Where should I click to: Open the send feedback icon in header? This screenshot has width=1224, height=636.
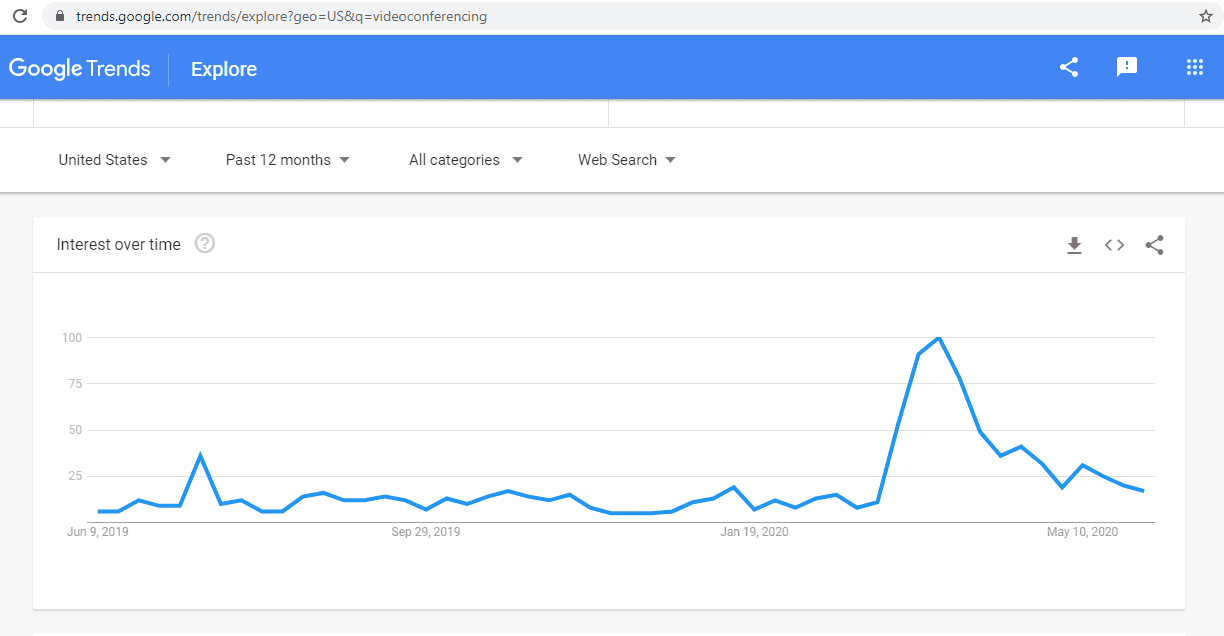tap(1127, 67)
